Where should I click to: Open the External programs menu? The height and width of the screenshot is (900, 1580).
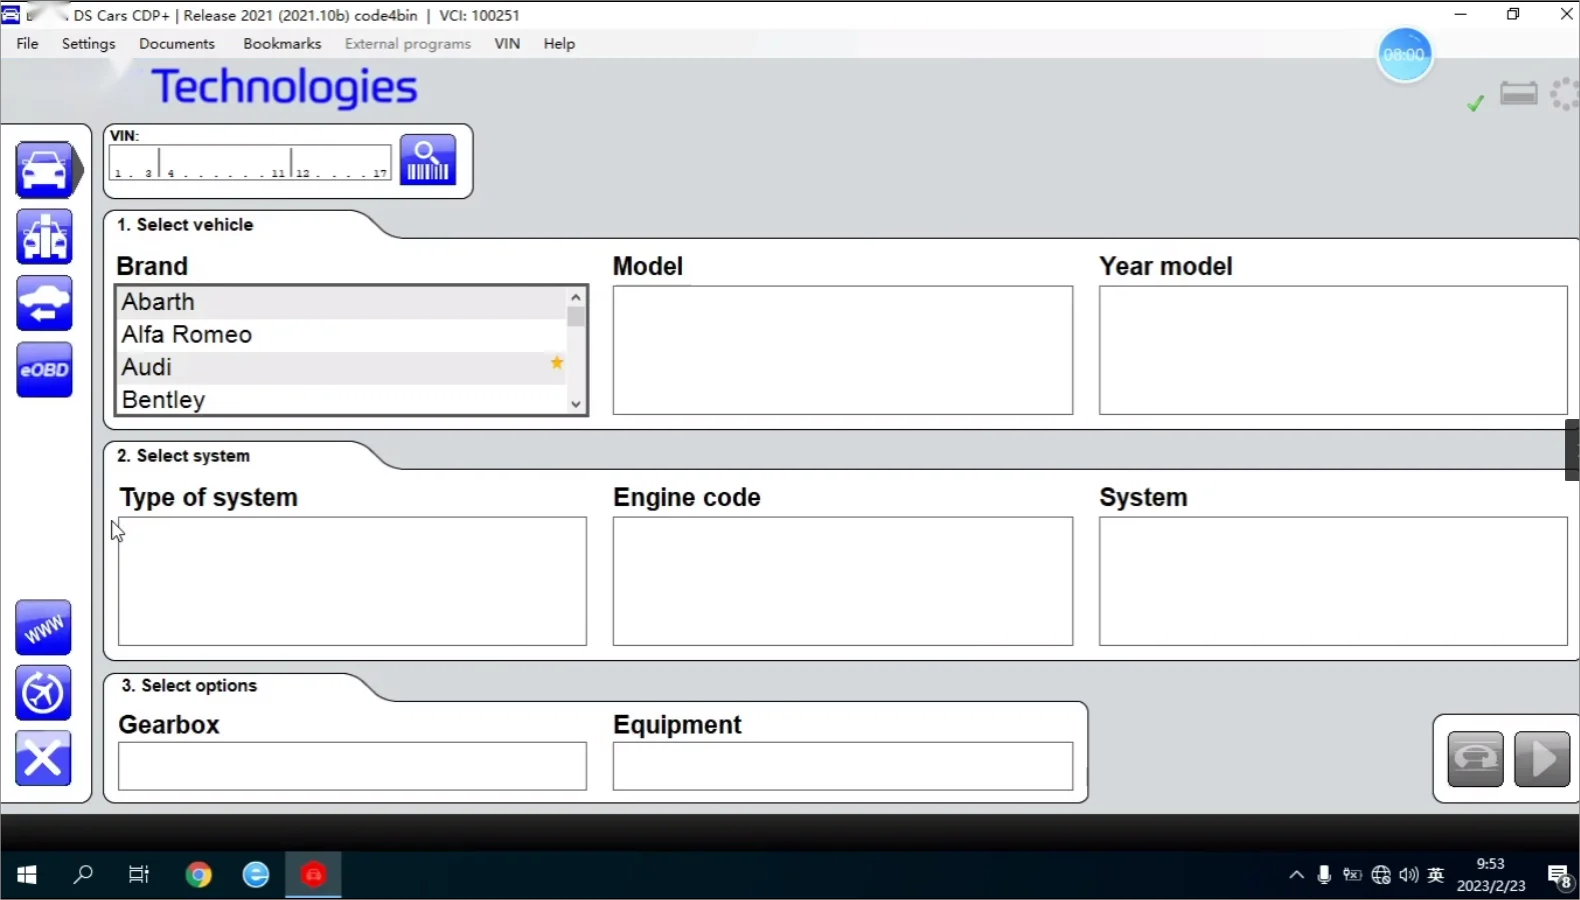click(x=408, y=44)
